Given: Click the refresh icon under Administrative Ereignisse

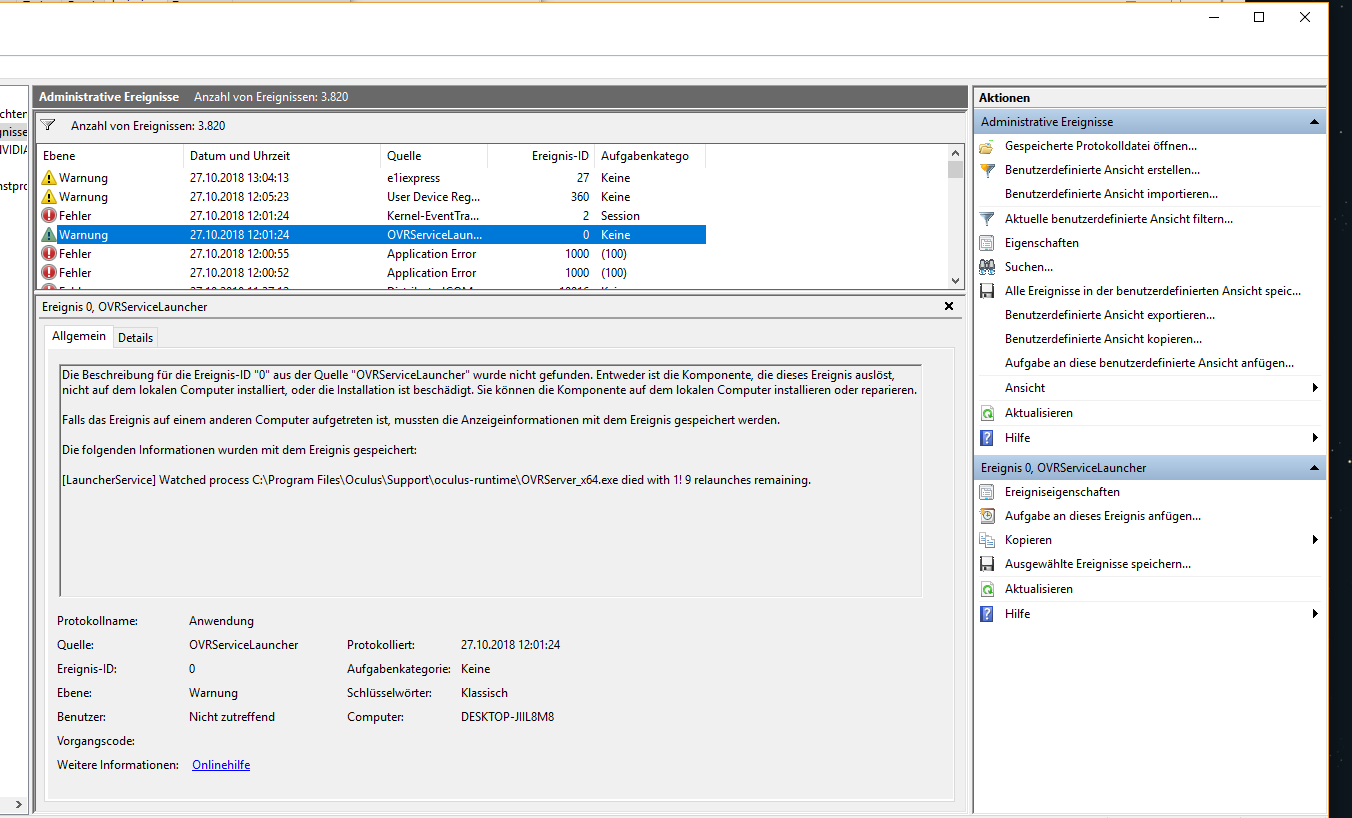Looking at the screenshot, I should (x=987, y=413).
